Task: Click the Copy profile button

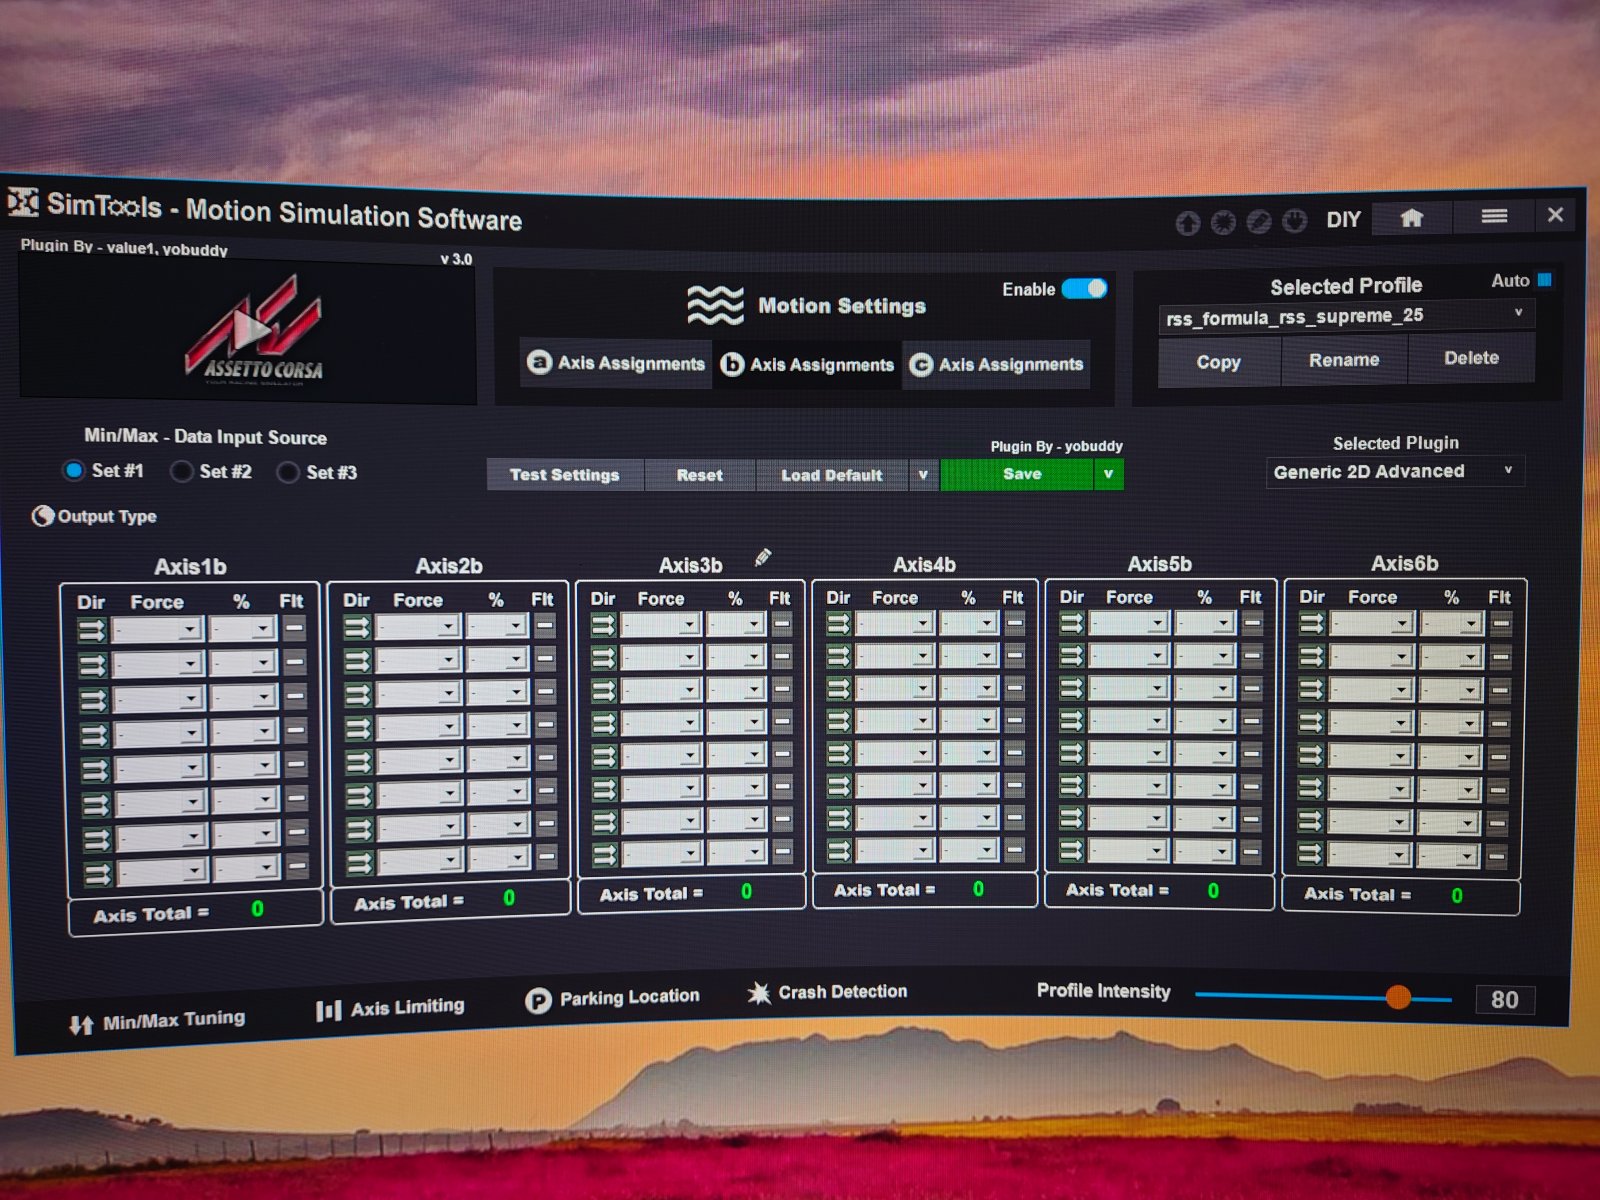Action: pos(1219,362)
